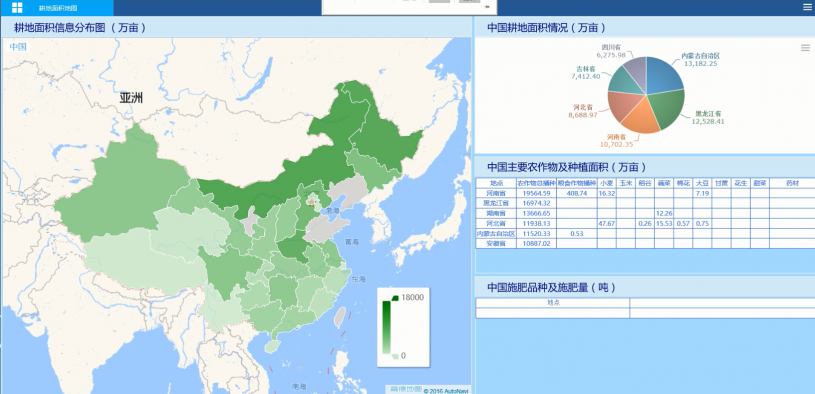Click the 安徽省 row in crops table
Image resolution: width=815 pixels, height=394 pixels.
(x=646, y=243)
